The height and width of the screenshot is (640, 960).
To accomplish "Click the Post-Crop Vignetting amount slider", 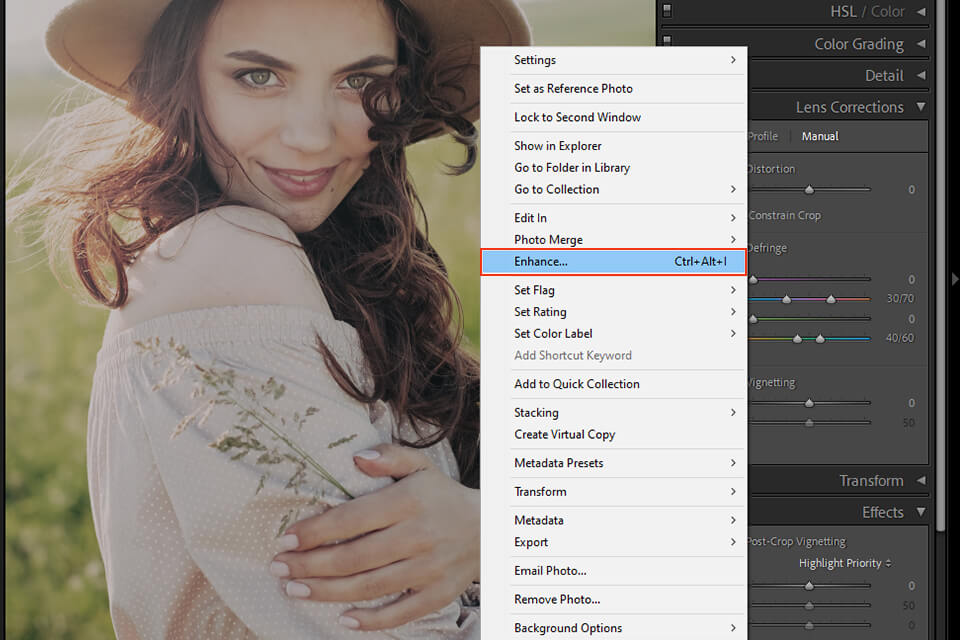I will (x=809, y=586).
